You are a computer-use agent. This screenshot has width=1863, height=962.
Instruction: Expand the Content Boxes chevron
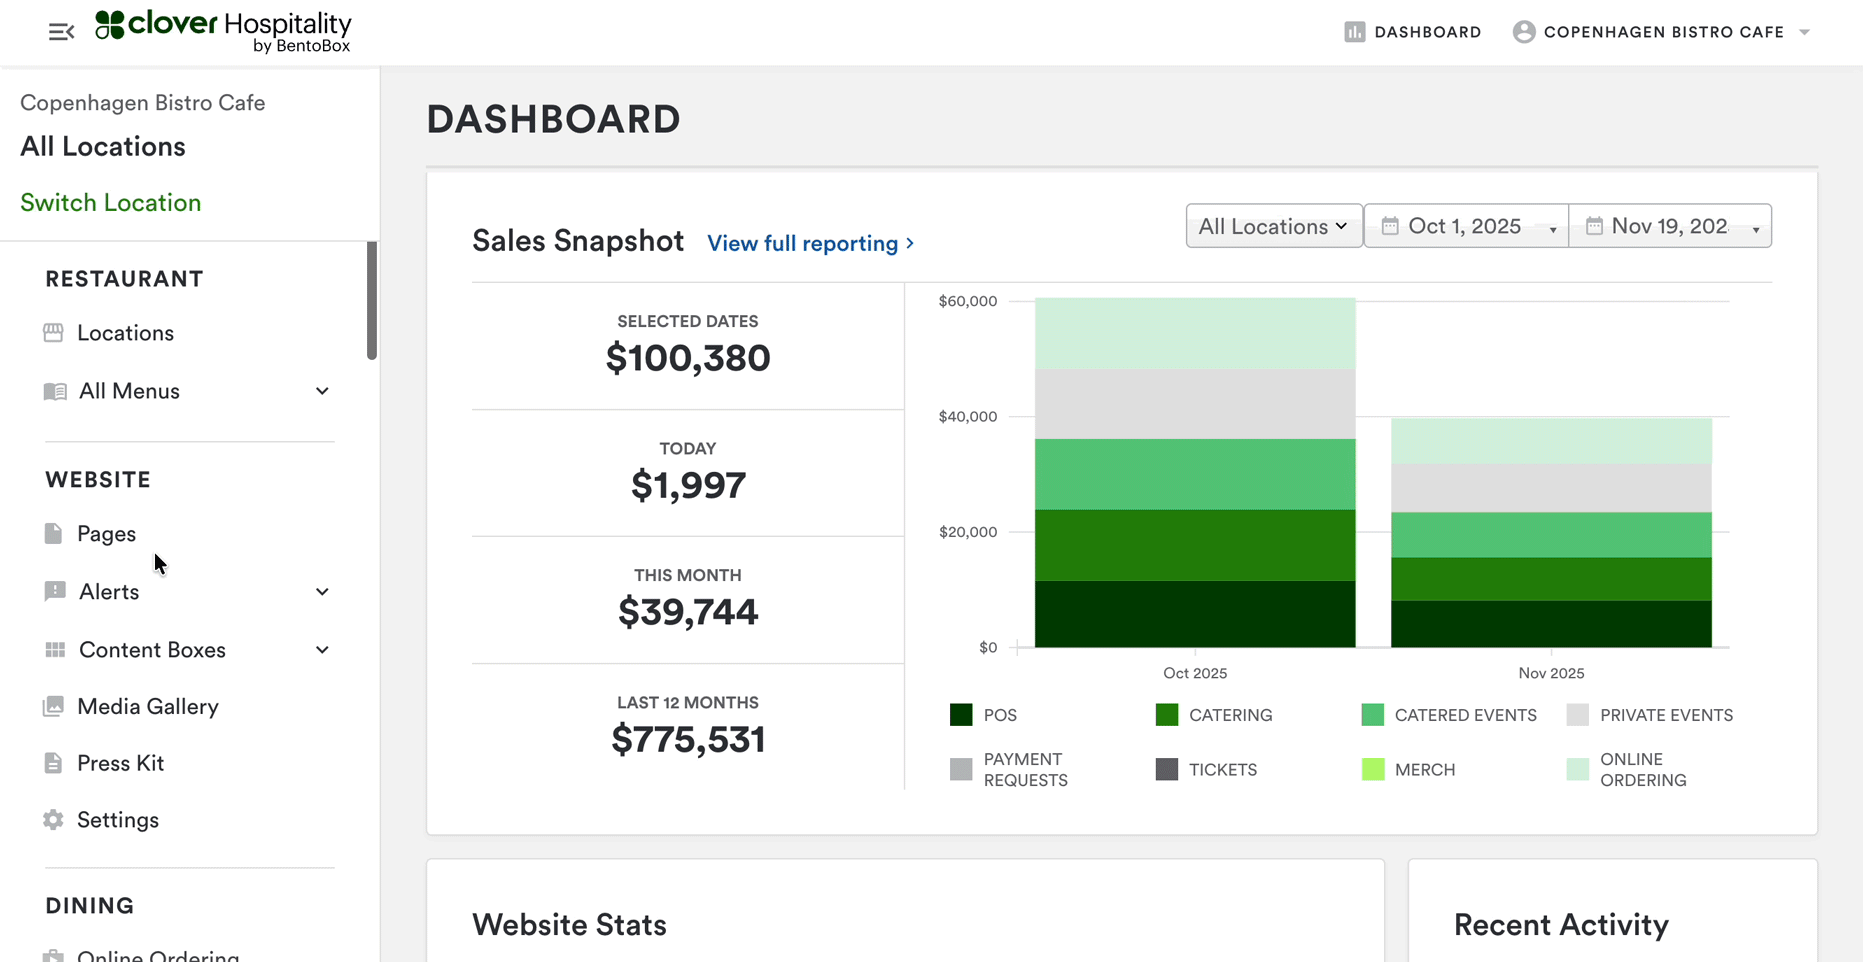tap(322, 650)
